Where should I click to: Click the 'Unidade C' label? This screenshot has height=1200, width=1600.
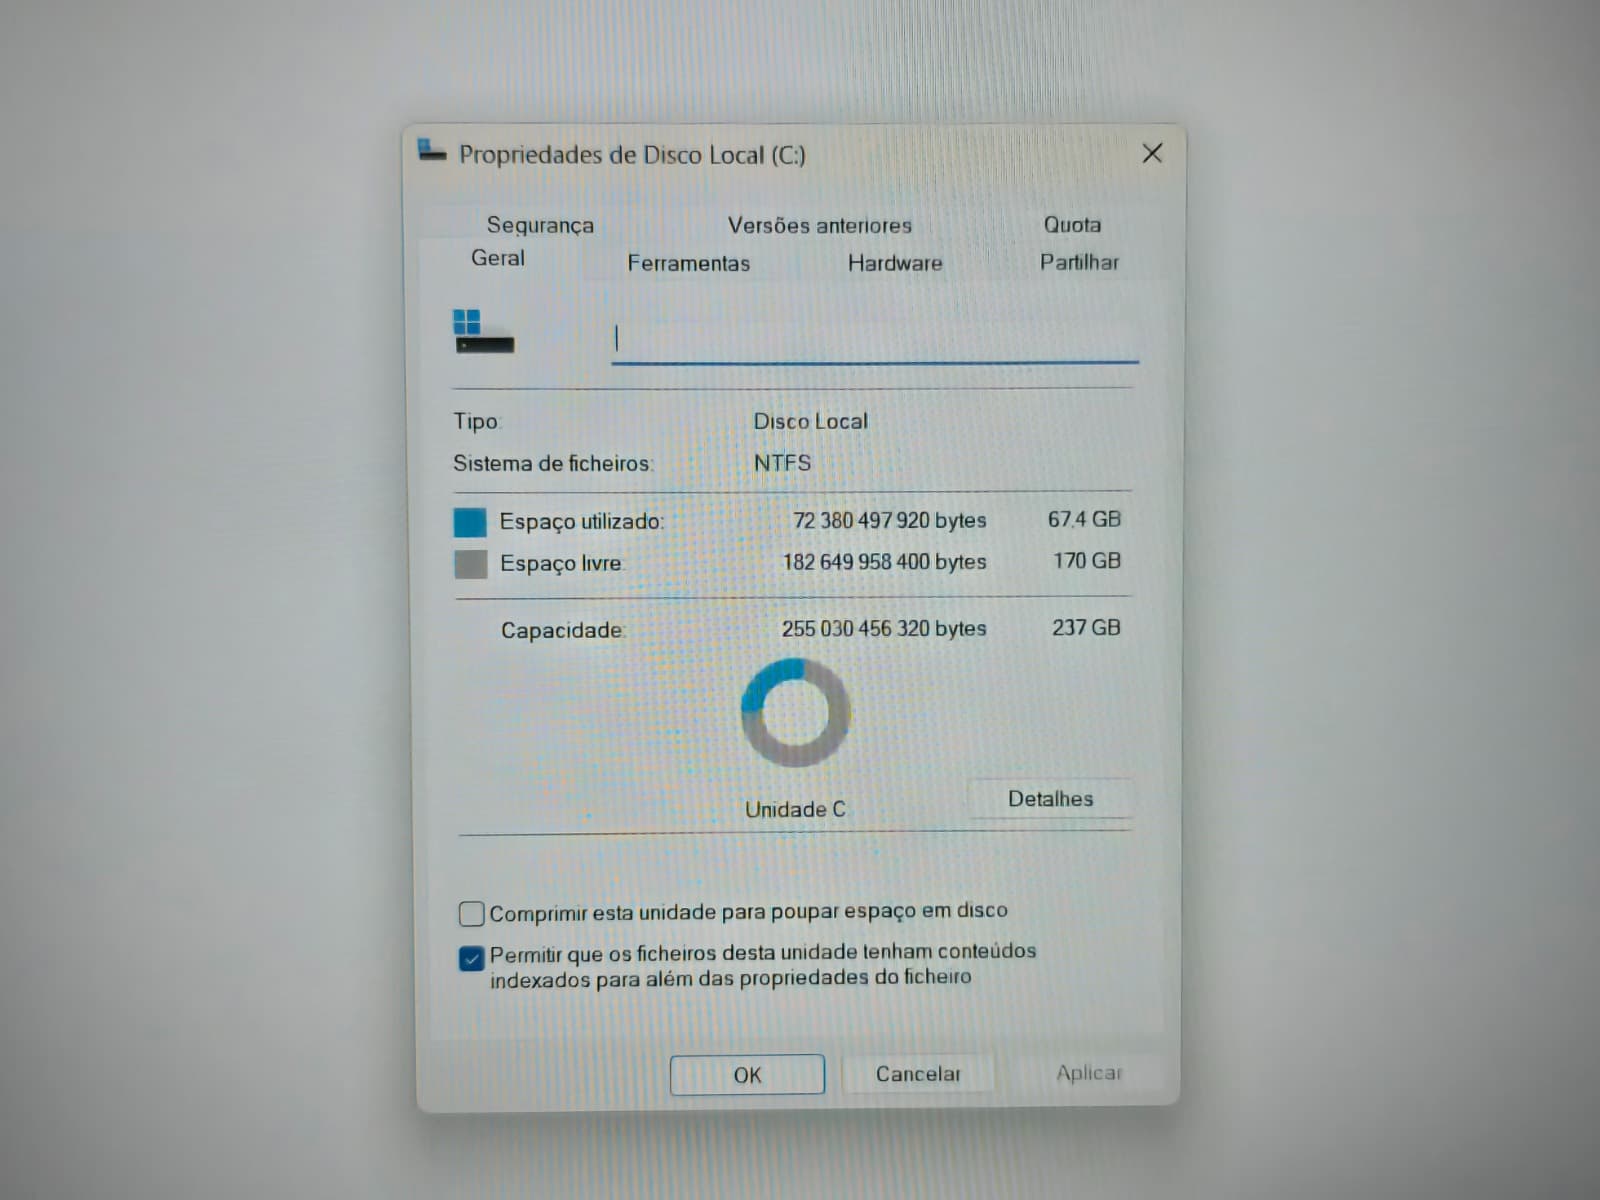click(x=795, y=810)
